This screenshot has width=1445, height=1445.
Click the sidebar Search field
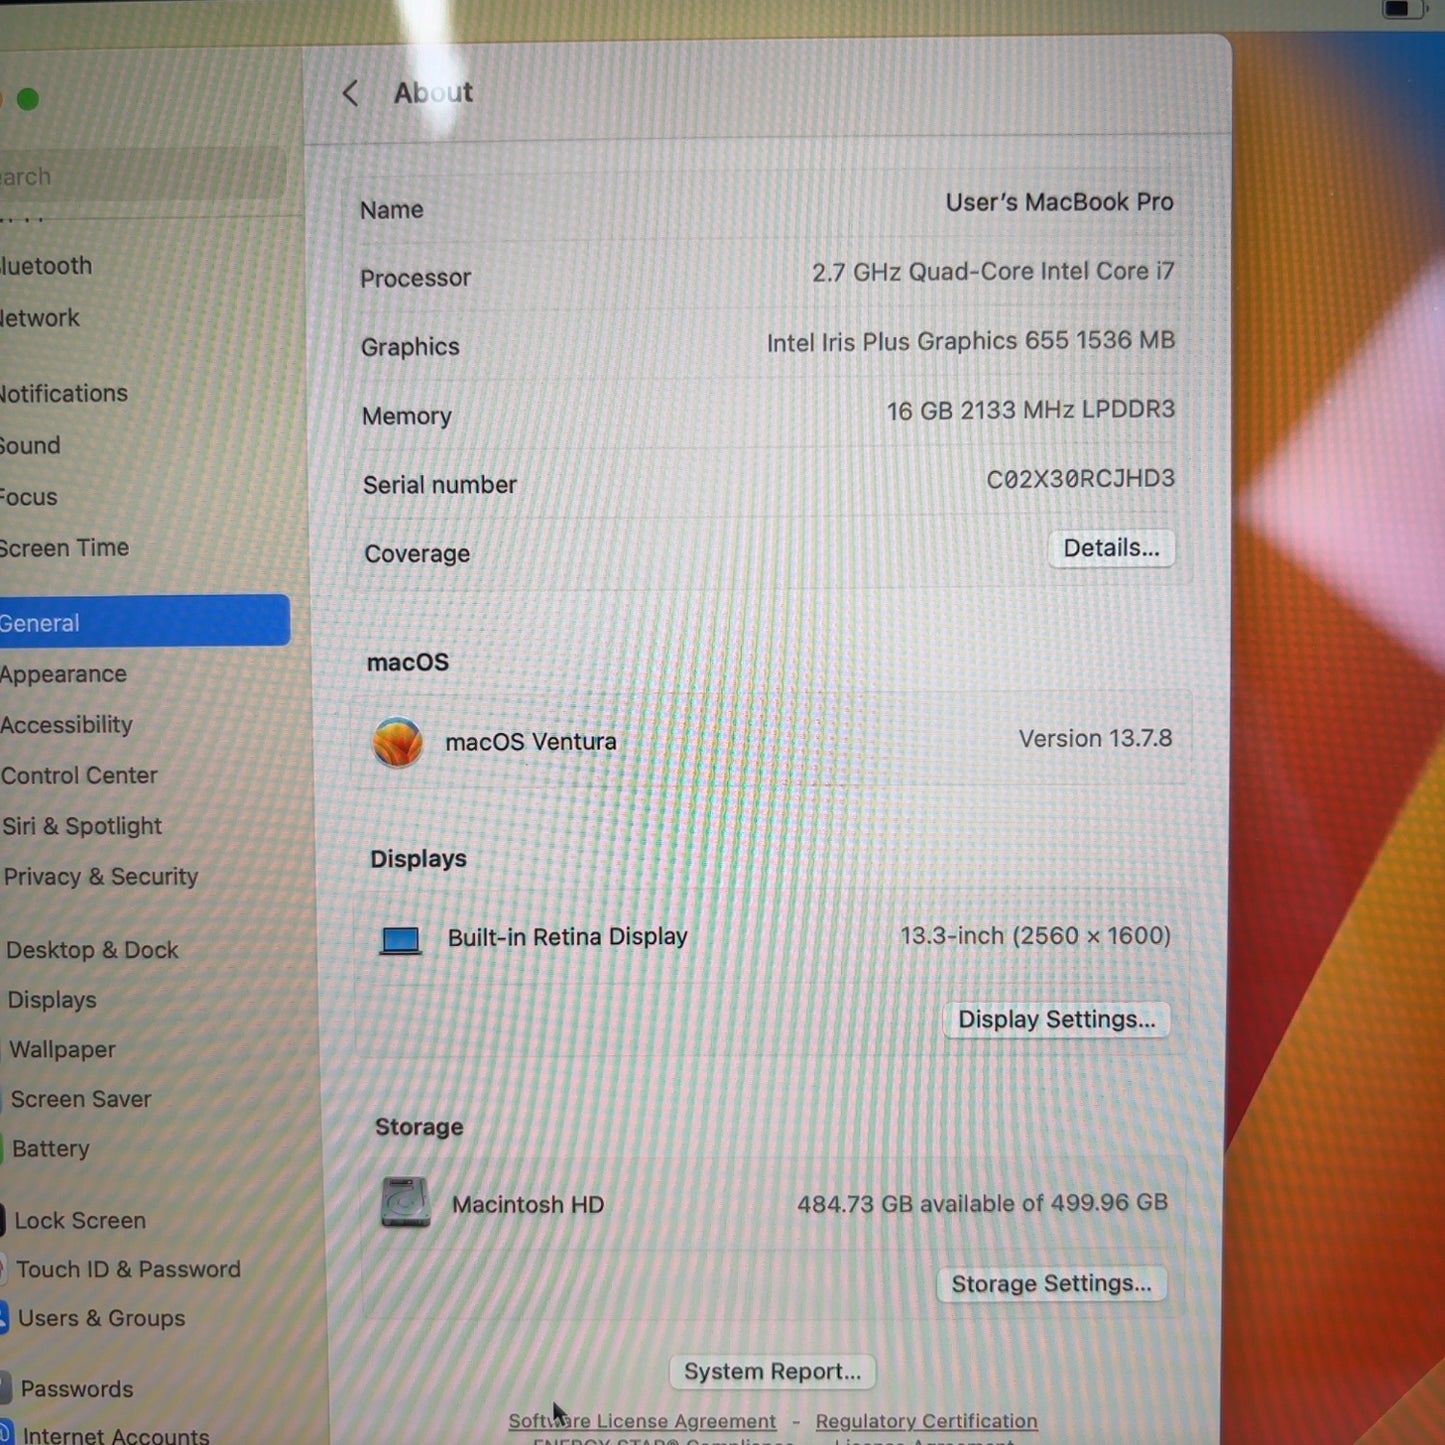(x=143, y=175)
